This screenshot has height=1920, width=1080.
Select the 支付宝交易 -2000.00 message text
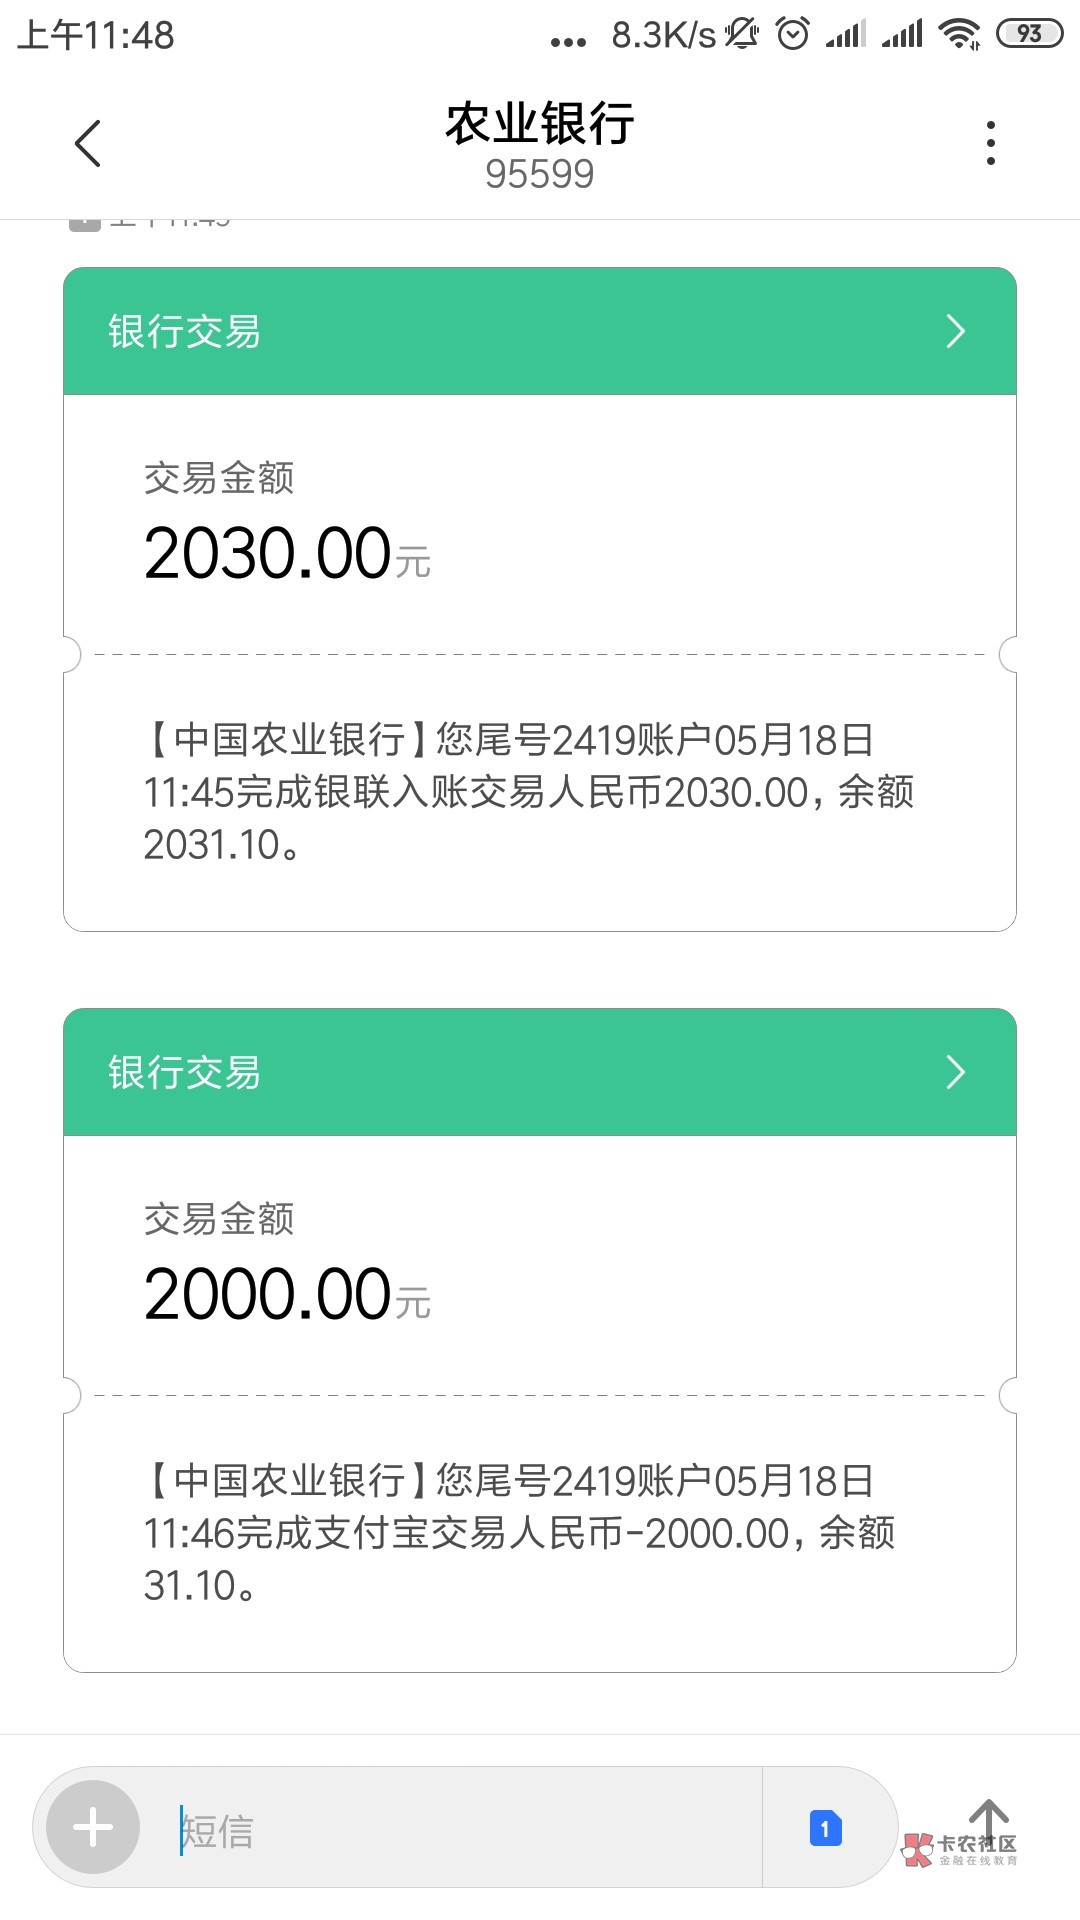pos(520,1533)
